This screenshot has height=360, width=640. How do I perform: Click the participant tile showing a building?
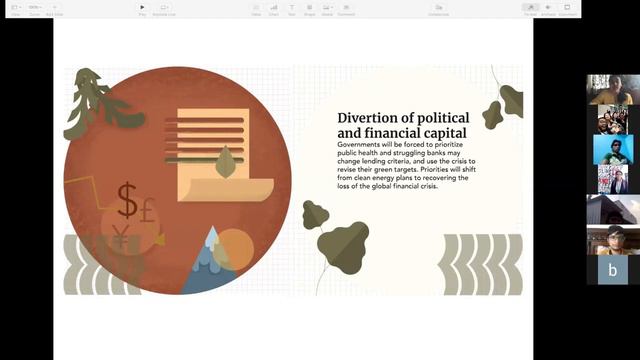pyautogui.click(x=613, y=210)
